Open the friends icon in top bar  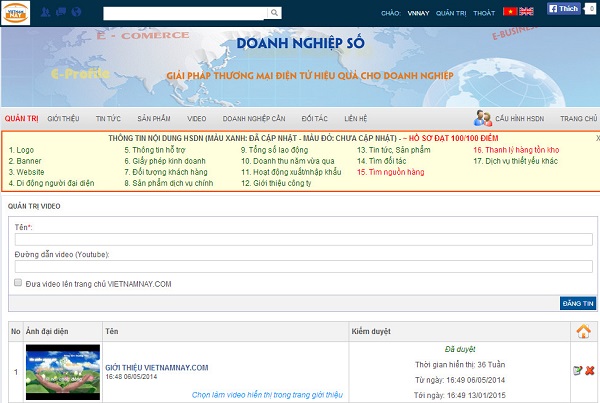point(46,12)
